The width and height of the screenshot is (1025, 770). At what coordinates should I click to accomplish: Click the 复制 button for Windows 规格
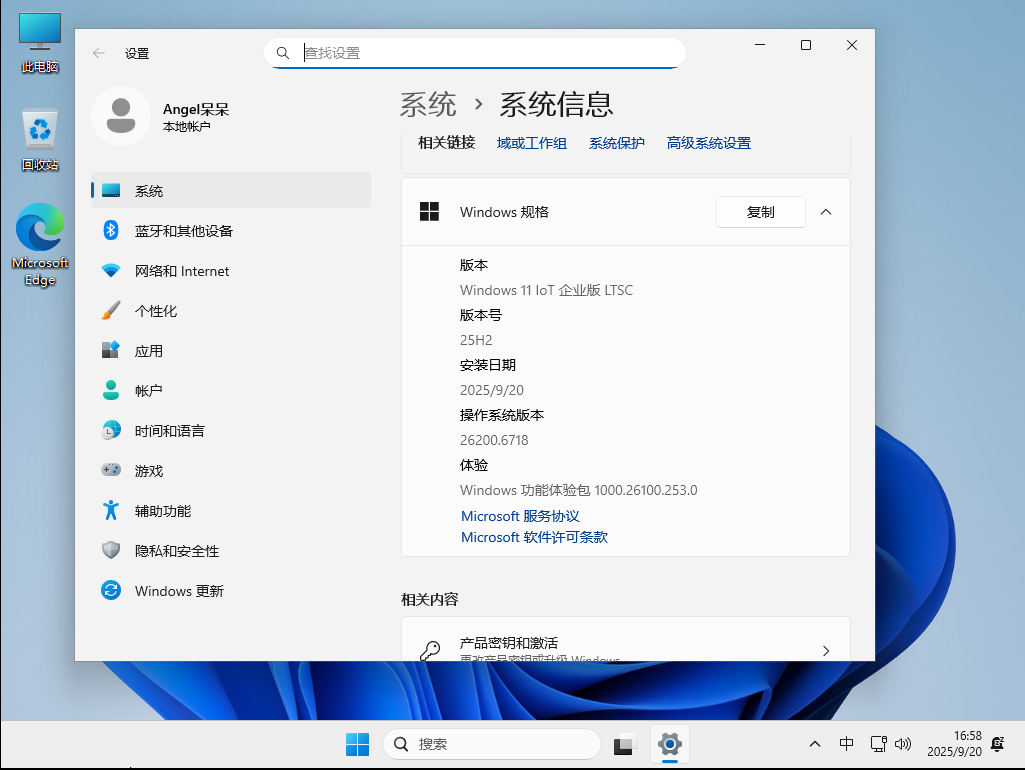(x=760, y=211)
